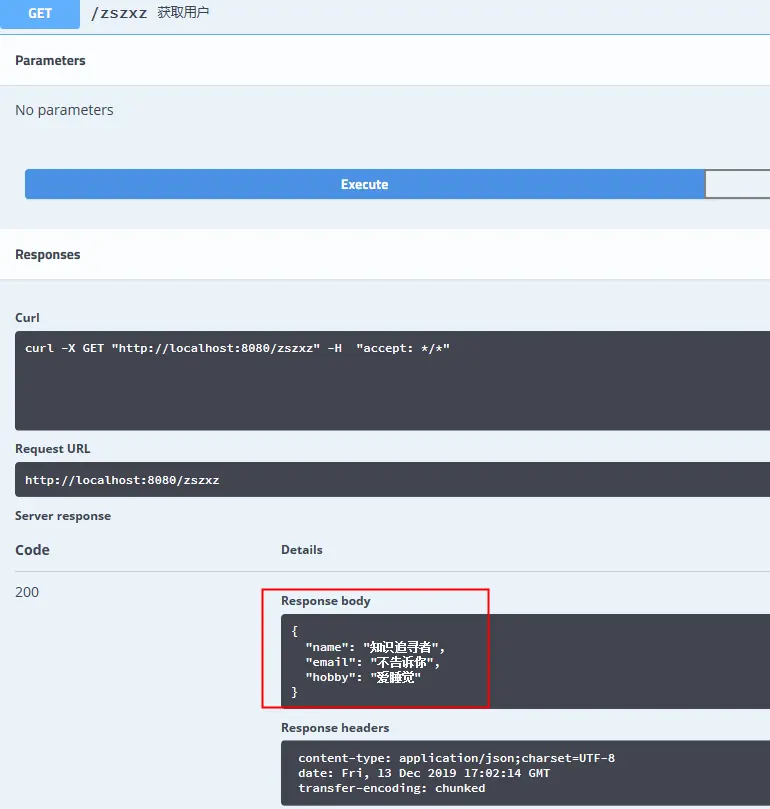The width and height of the screenshot is (770, 809).
Task: Select the Responses section heading
Action: tap(47, 254)
